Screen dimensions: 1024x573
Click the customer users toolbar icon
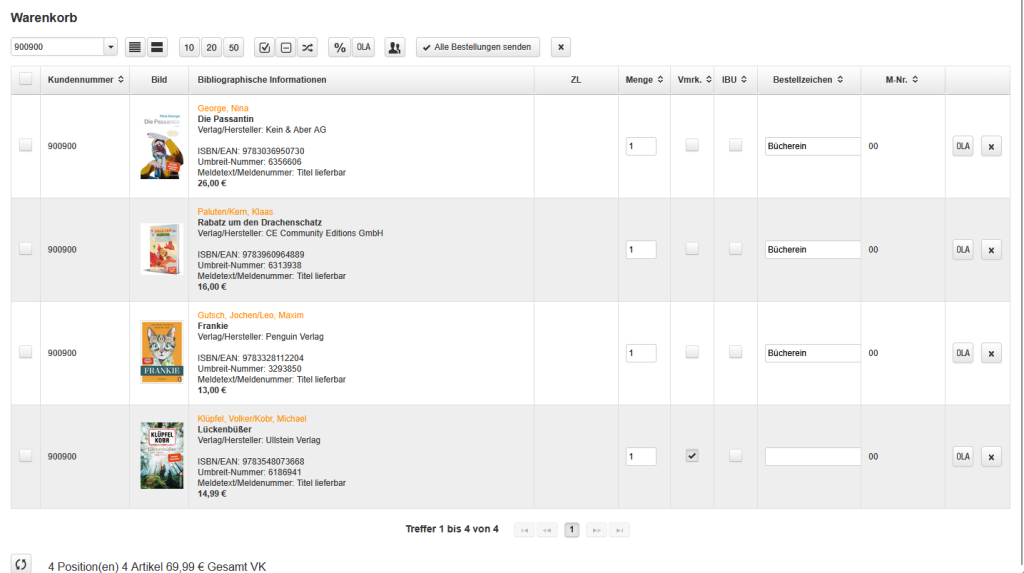pyautogui.click(x=395, y=47)
